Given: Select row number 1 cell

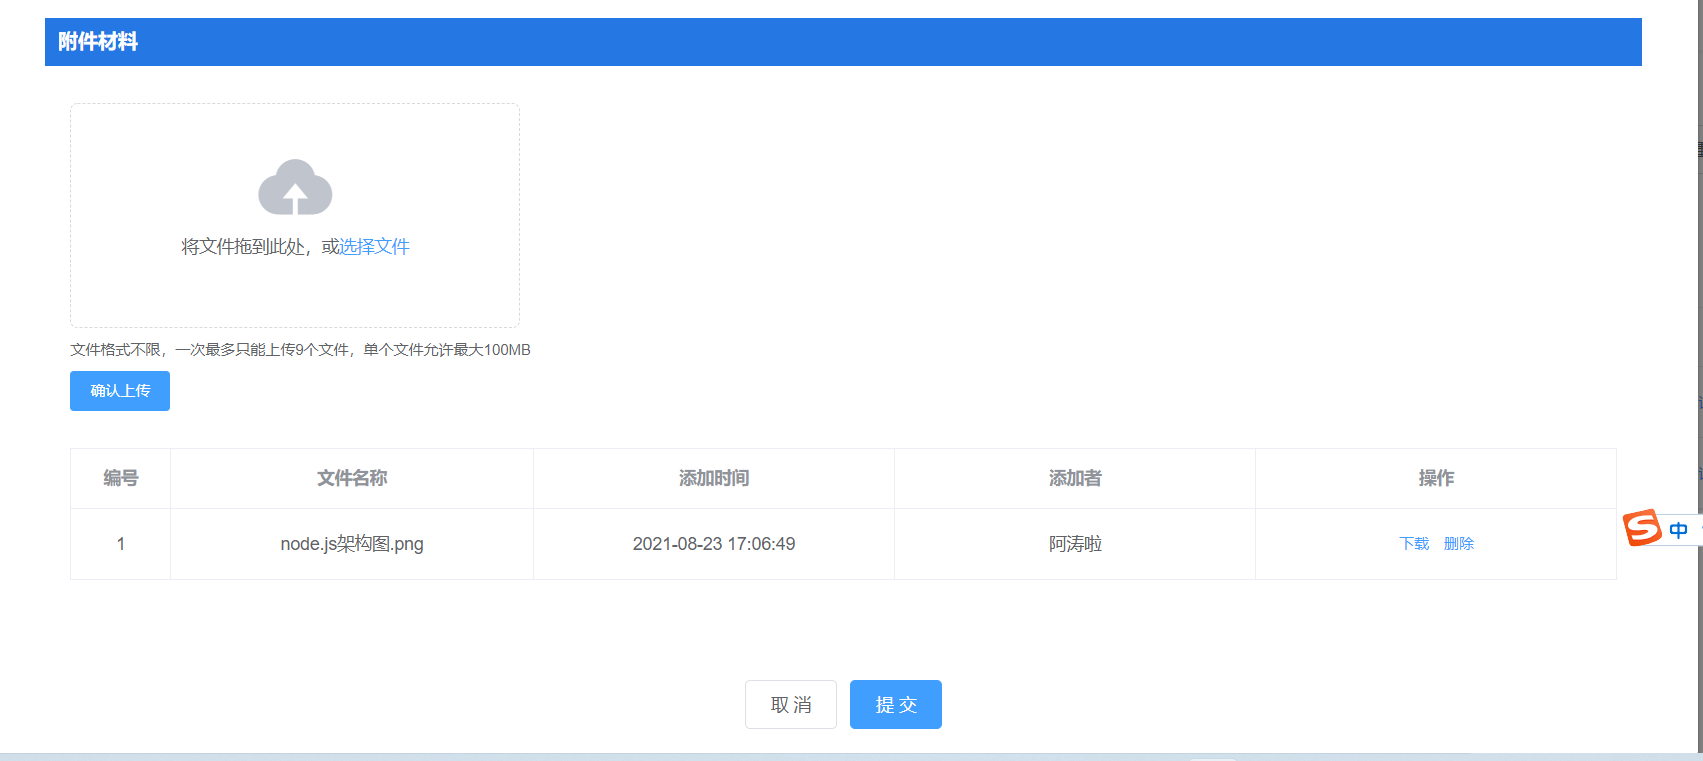Looking at the screenshot, I should coord(121,544).
